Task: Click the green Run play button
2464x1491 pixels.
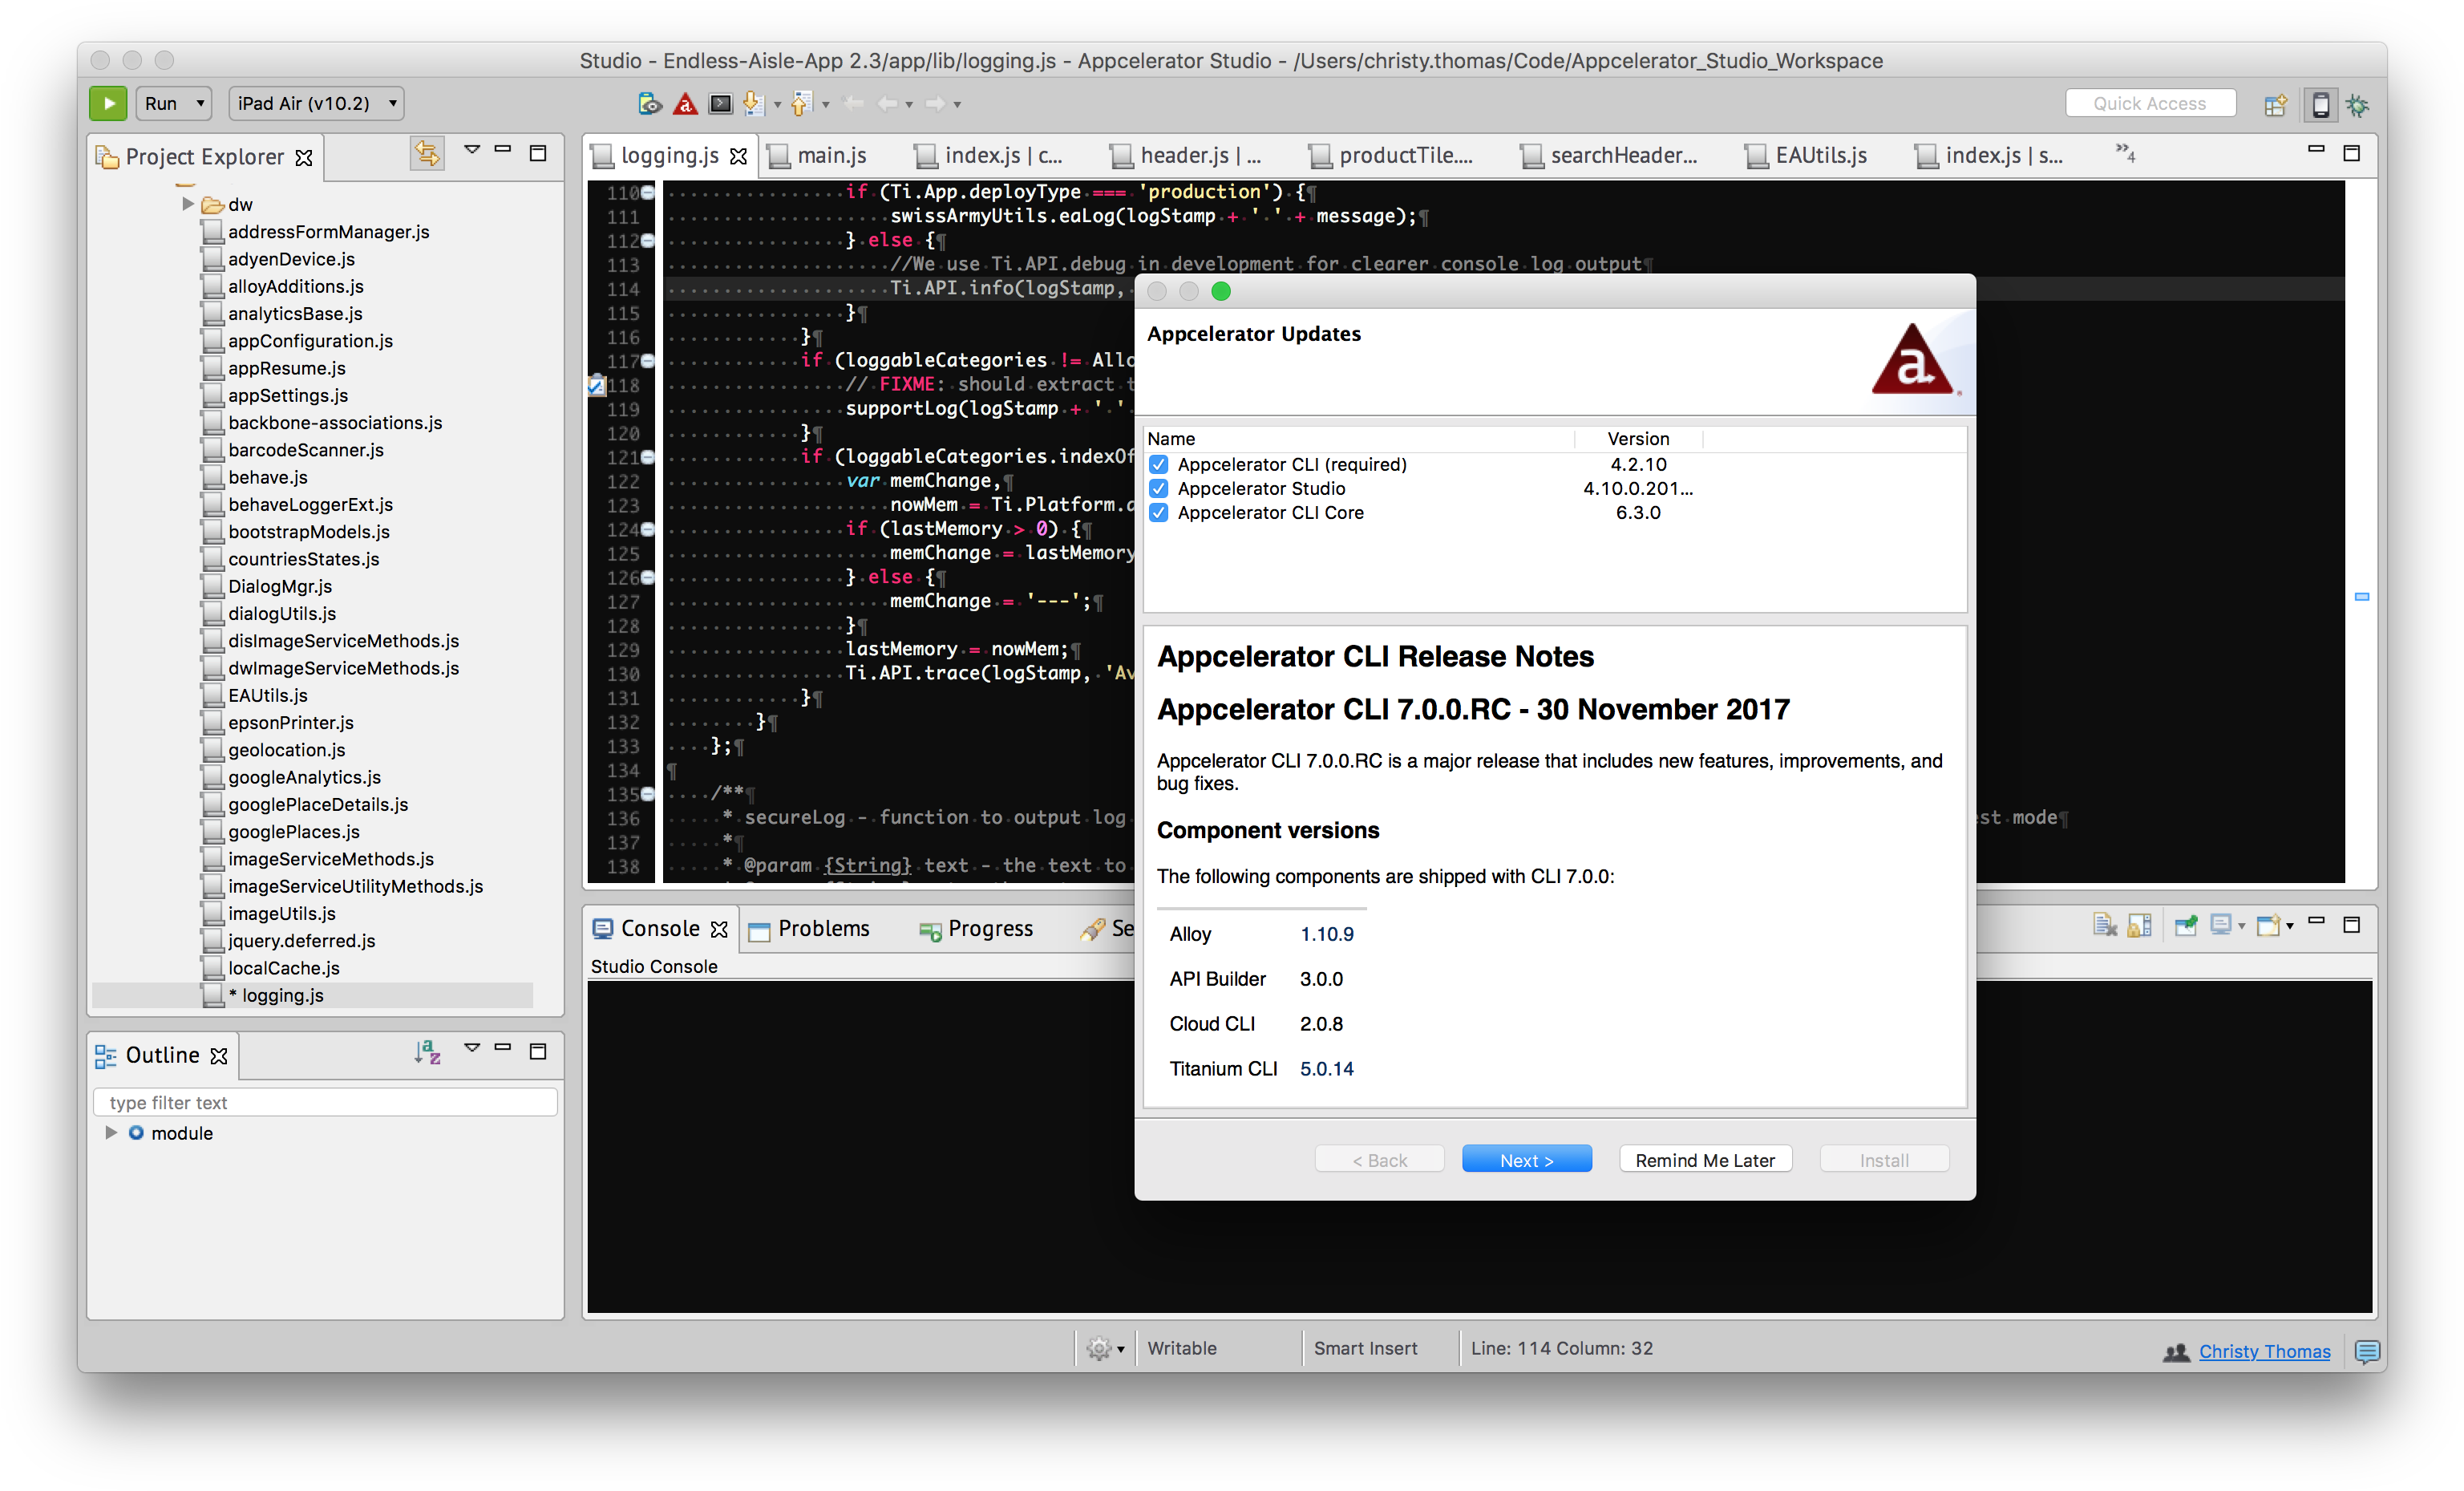Action: coord(108,103)
